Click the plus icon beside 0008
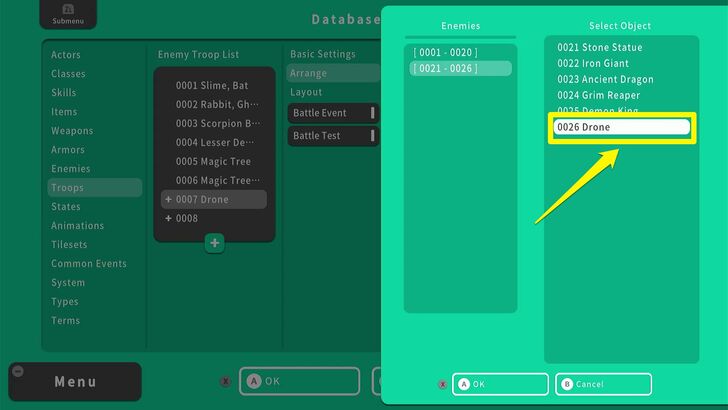Screen dimensions: 728x410 pos(169,218)
